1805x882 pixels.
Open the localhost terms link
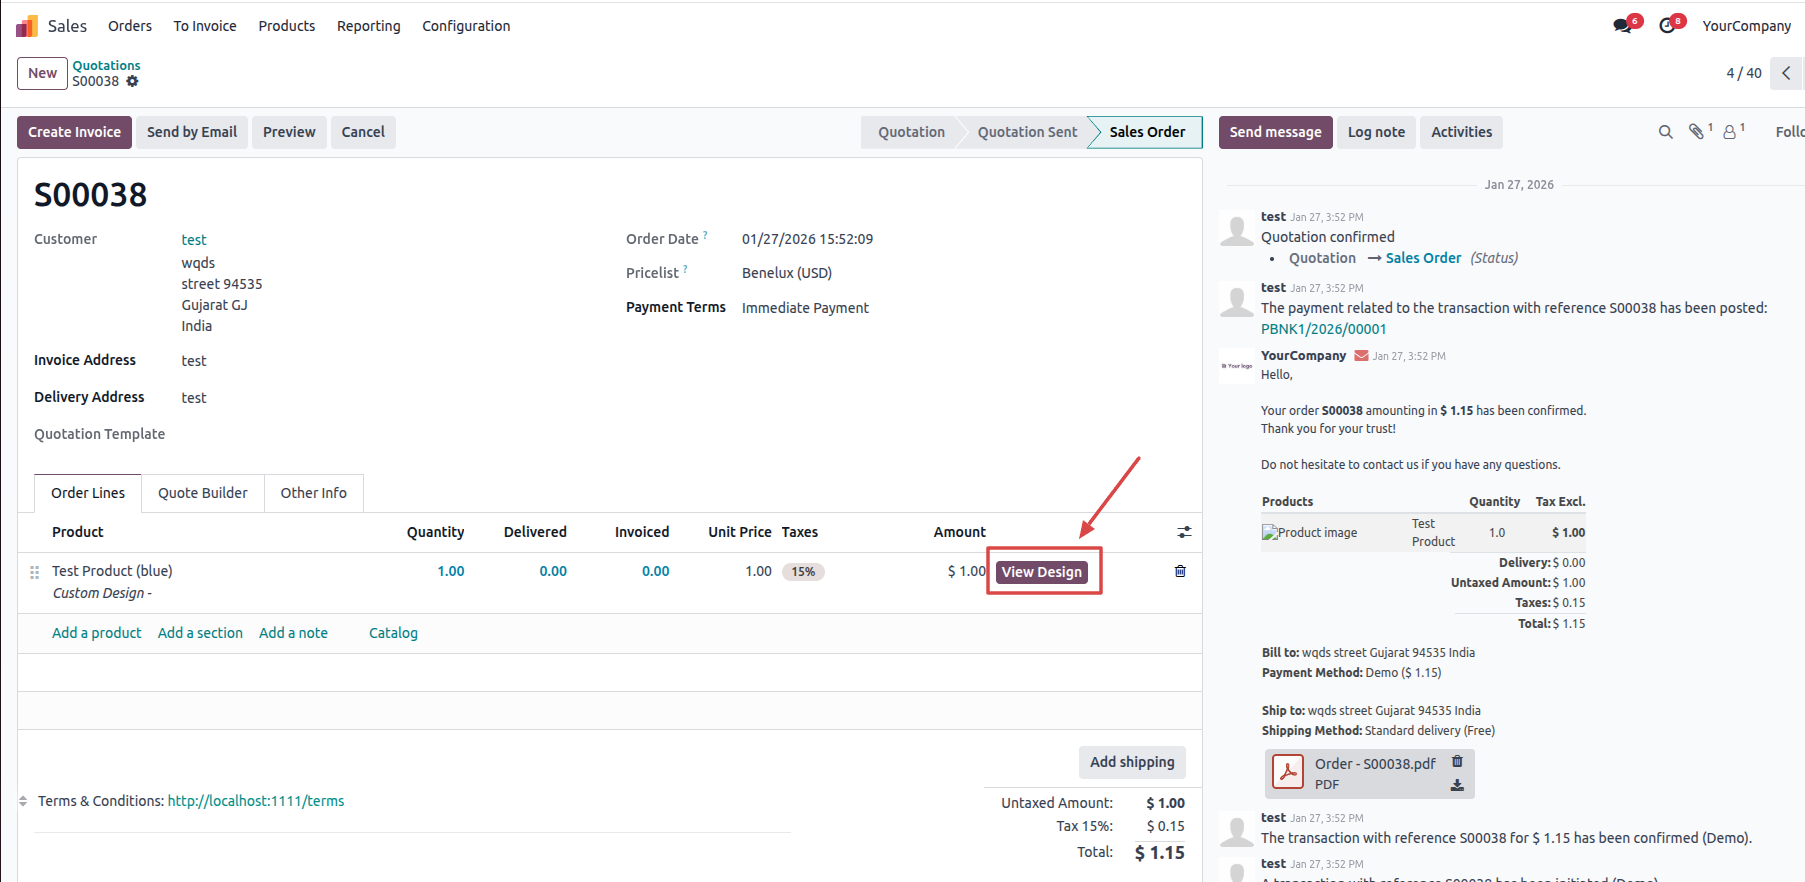pyautogui.click(x=256, y=801)
